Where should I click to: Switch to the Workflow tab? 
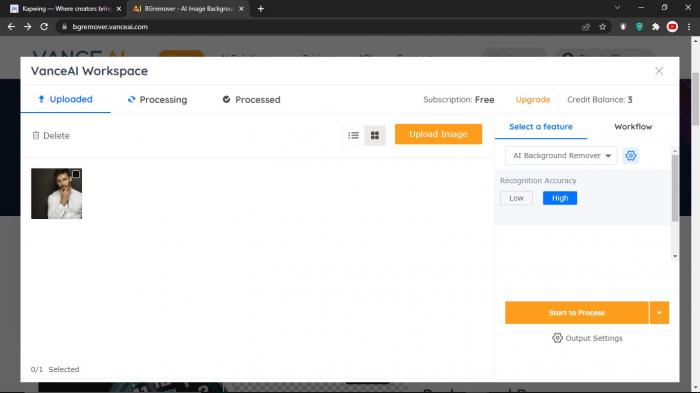[633, 127]
